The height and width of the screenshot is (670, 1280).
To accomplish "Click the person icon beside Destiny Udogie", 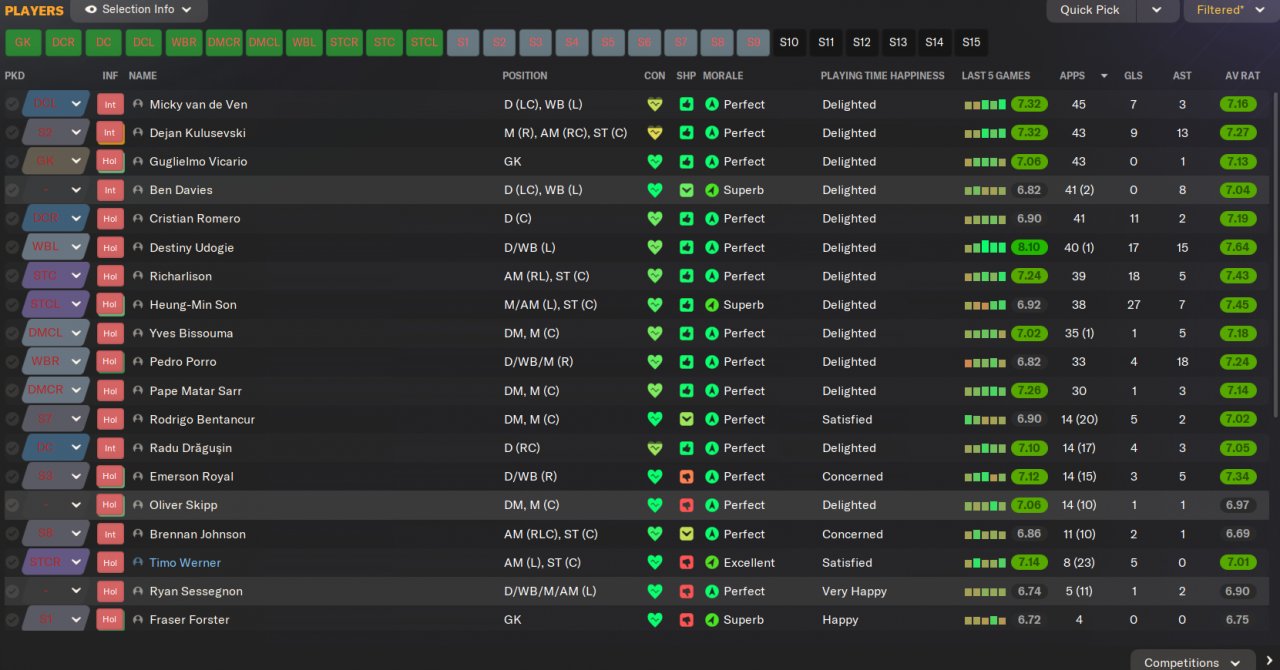I will [138, 248].
